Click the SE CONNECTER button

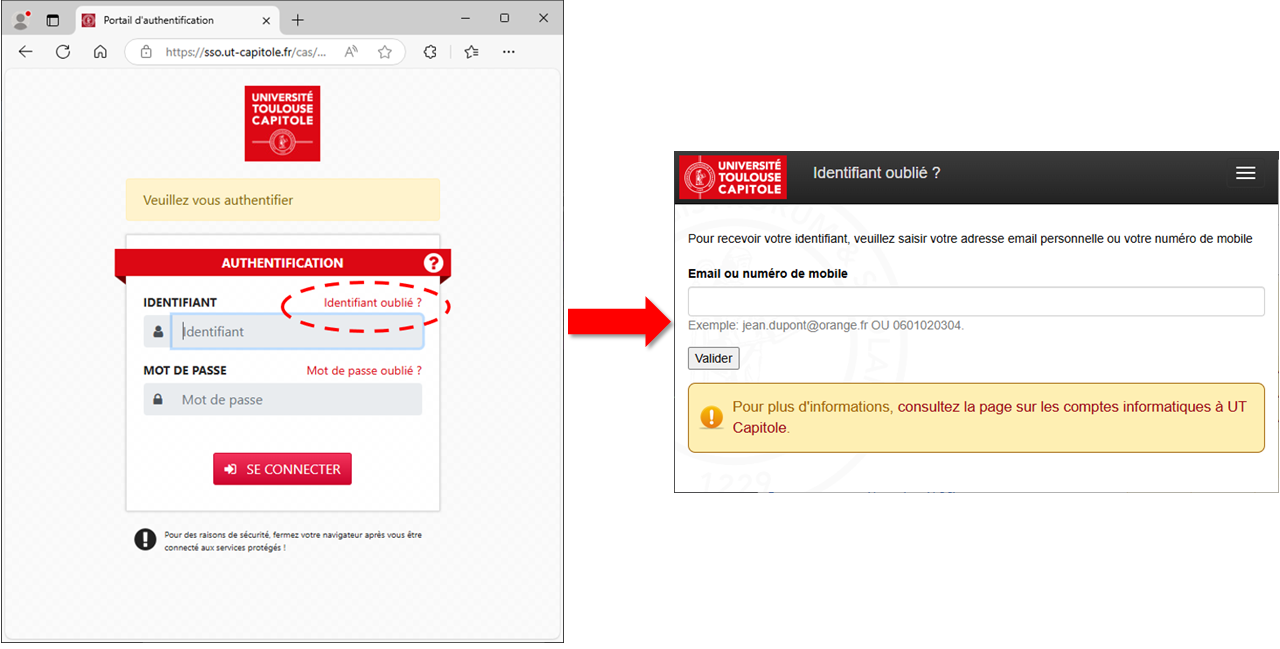click(282, 469)
